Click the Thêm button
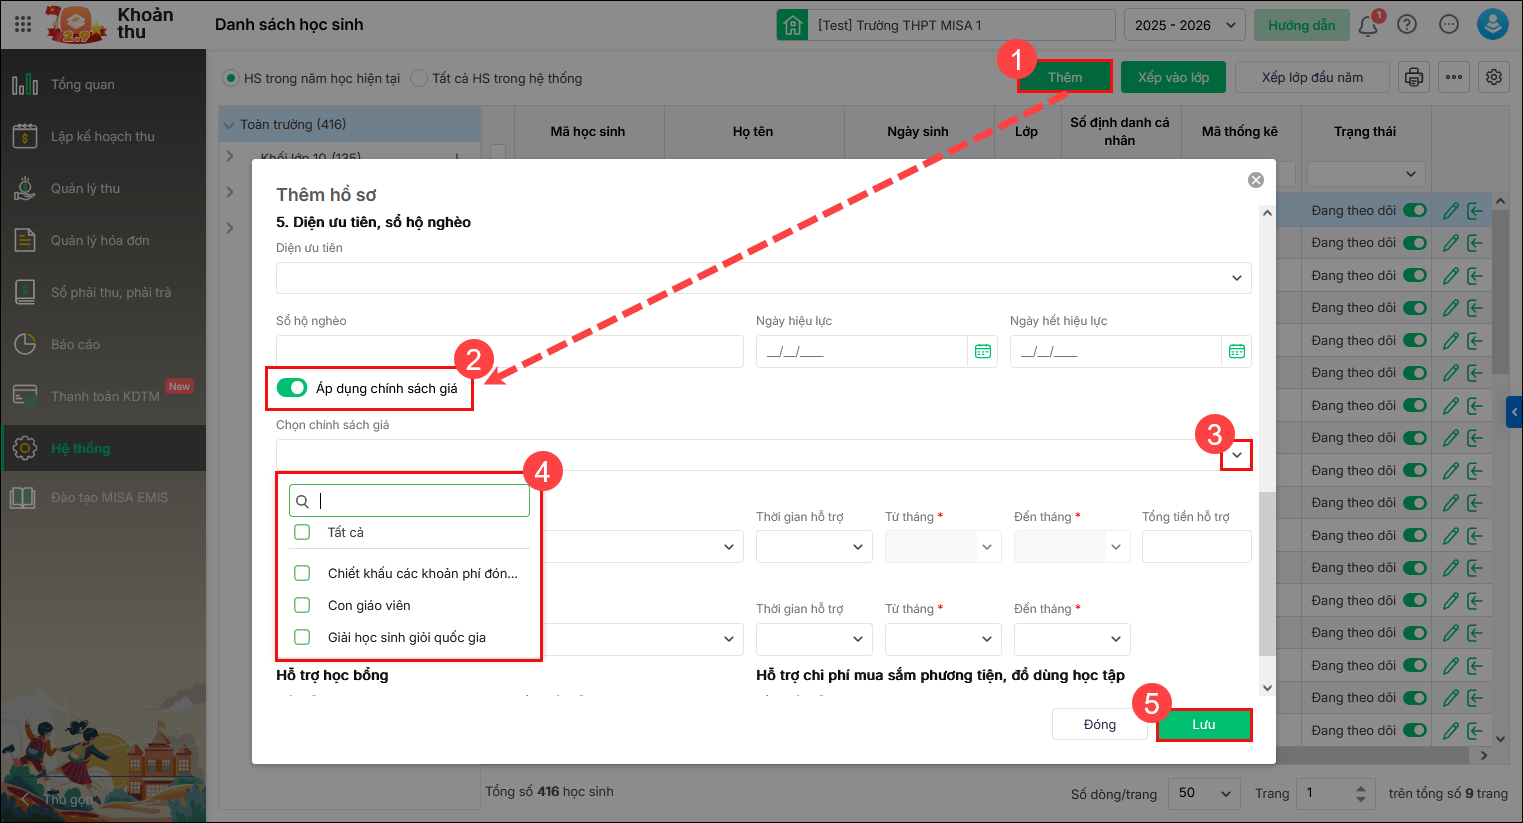The image size is (1523, 823). 1065,77
